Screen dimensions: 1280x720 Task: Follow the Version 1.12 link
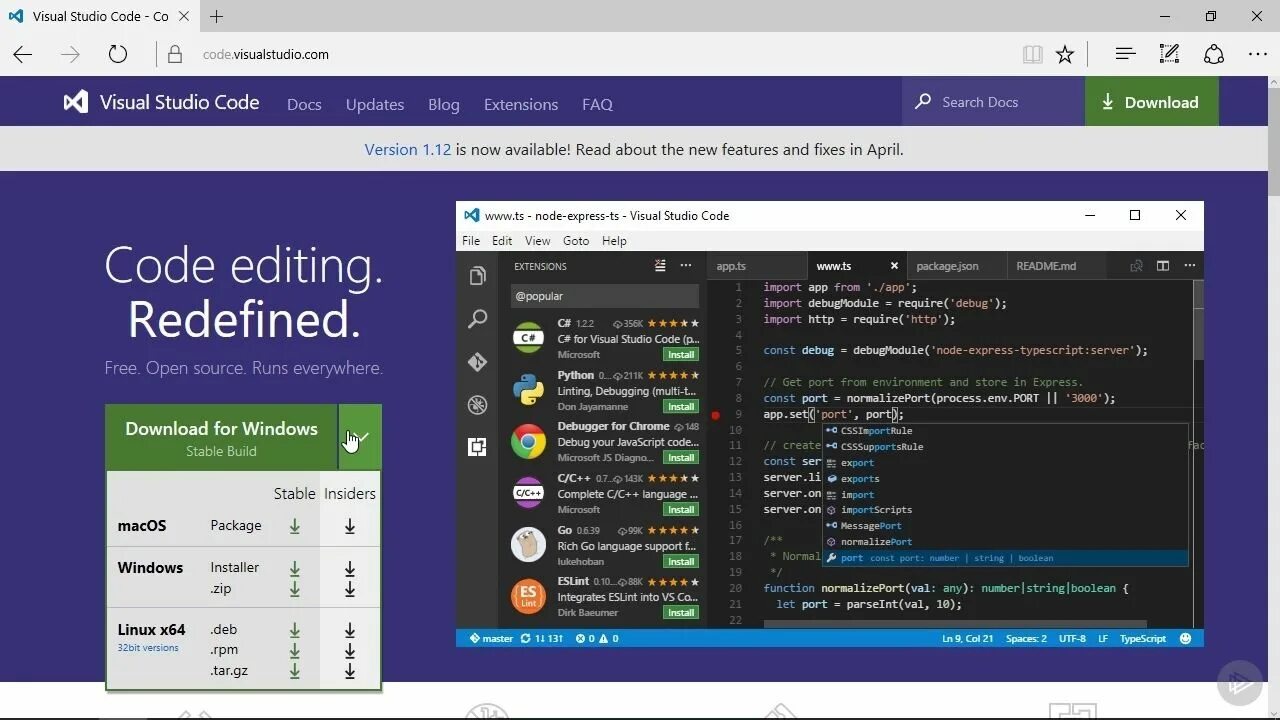tap(408, 149)
